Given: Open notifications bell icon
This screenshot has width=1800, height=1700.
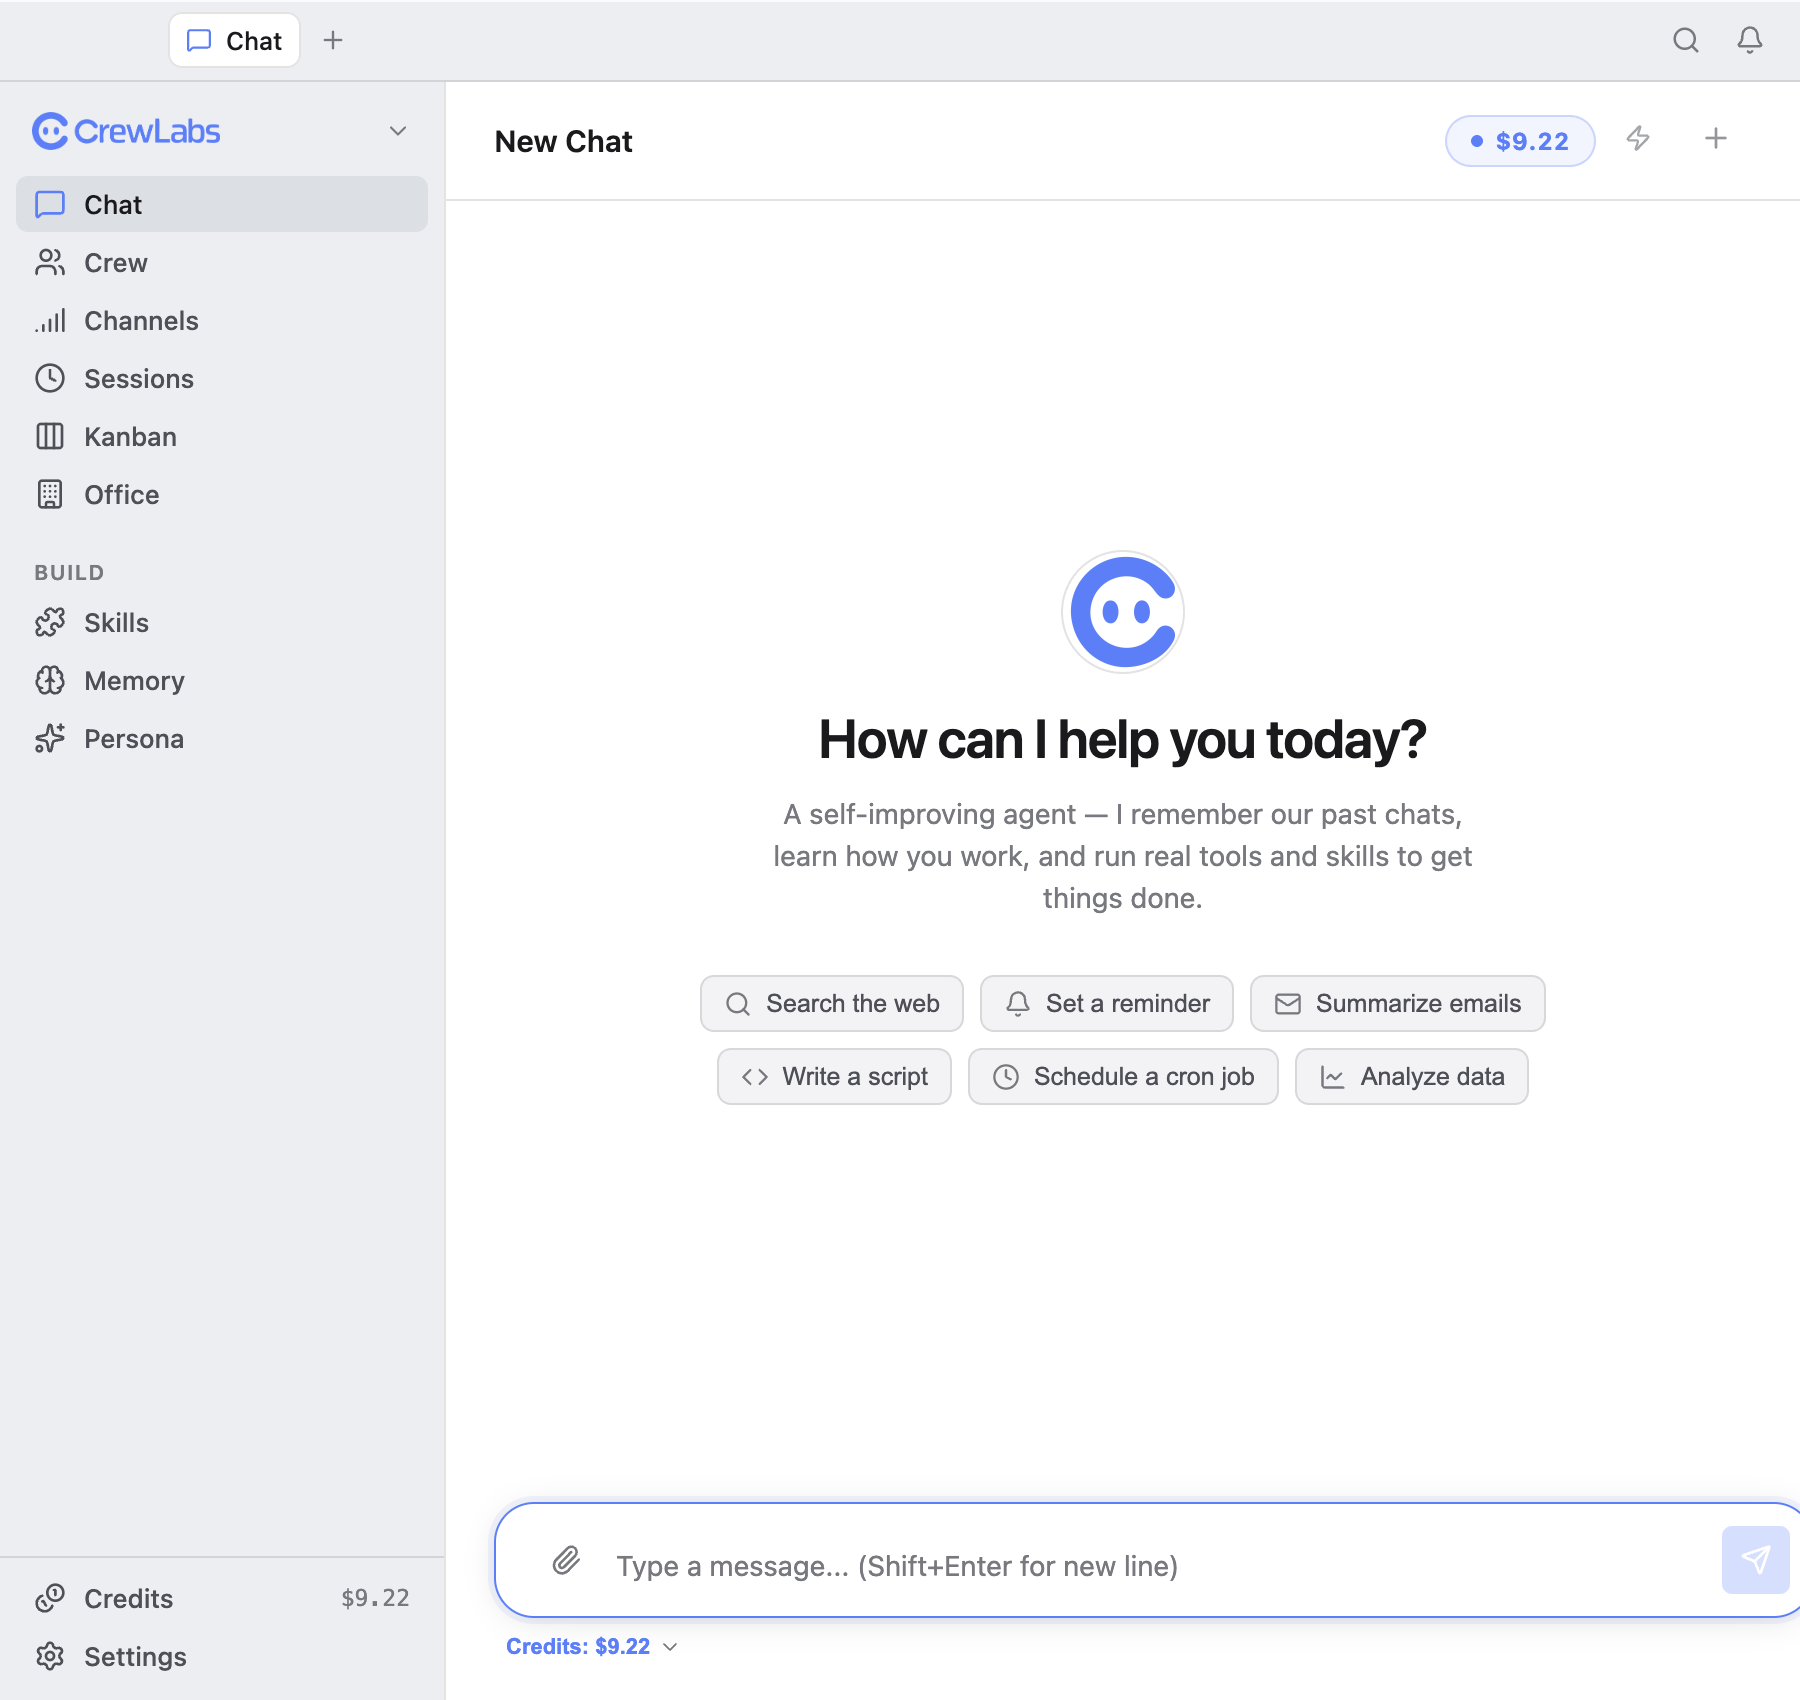Looking at the screenshot, I should click(1750, 40).
